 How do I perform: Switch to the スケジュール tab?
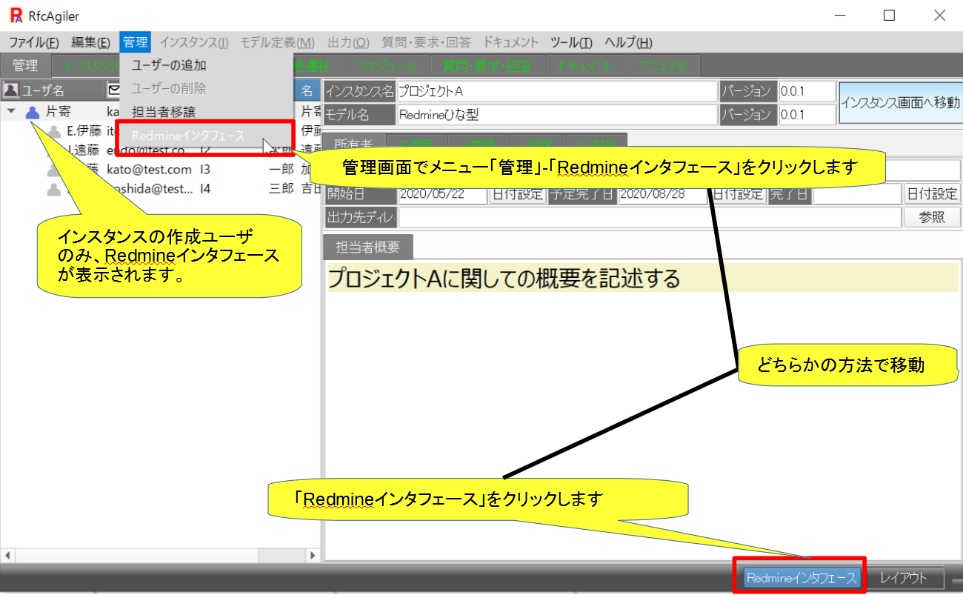point(386,66)
